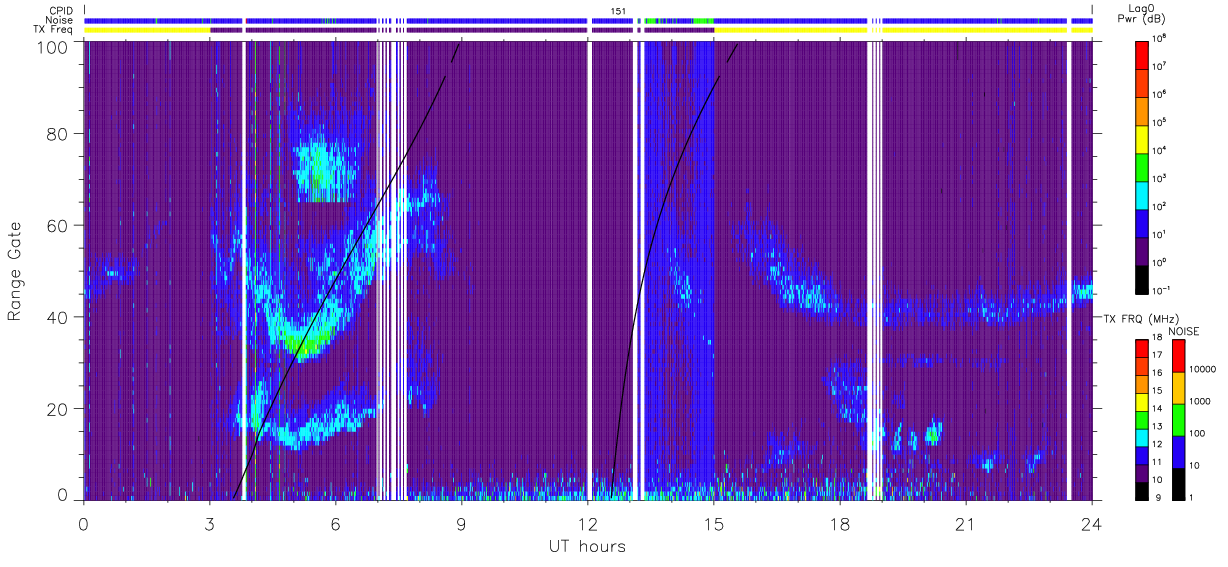
Task: Click the green segment of the TX FRQ colorbar
Action: 1142,419
